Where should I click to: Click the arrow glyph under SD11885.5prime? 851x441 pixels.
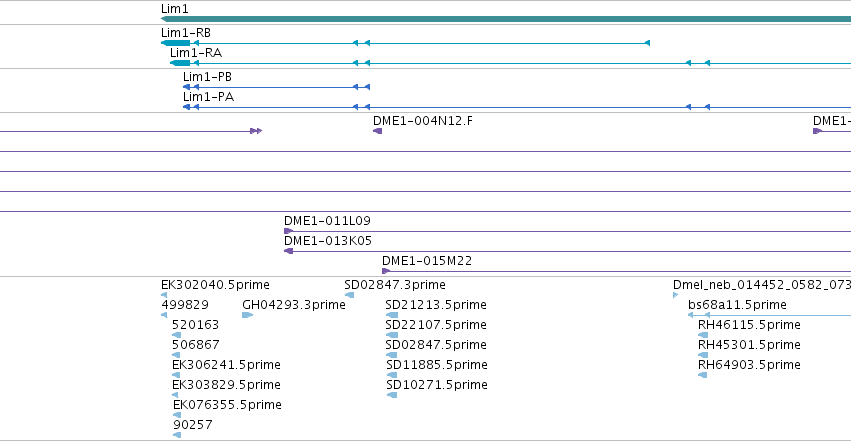click(x=392, y=375)
